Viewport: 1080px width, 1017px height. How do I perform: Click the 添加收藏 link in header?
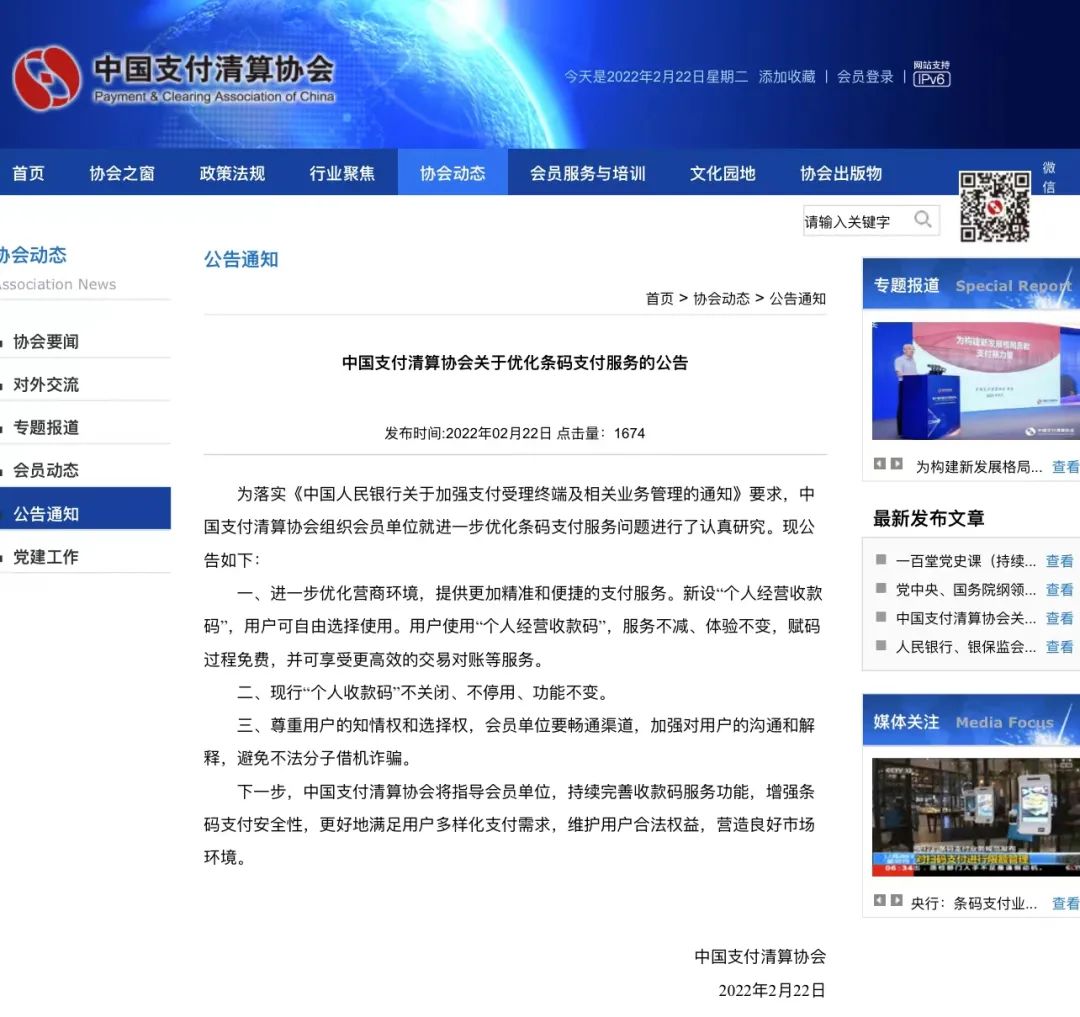tap(787, 77)
